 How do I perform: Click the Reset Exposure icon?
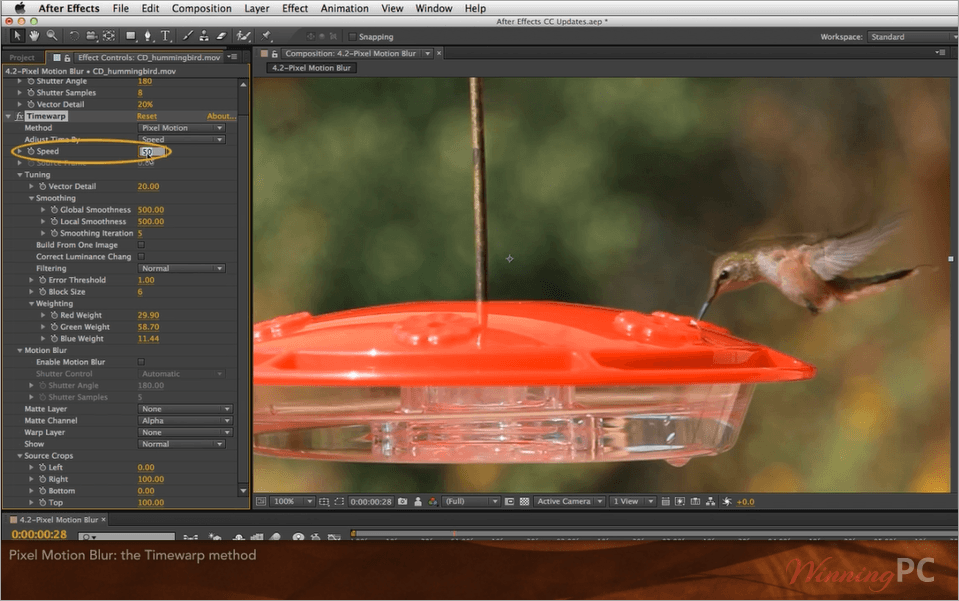[727, 501]
